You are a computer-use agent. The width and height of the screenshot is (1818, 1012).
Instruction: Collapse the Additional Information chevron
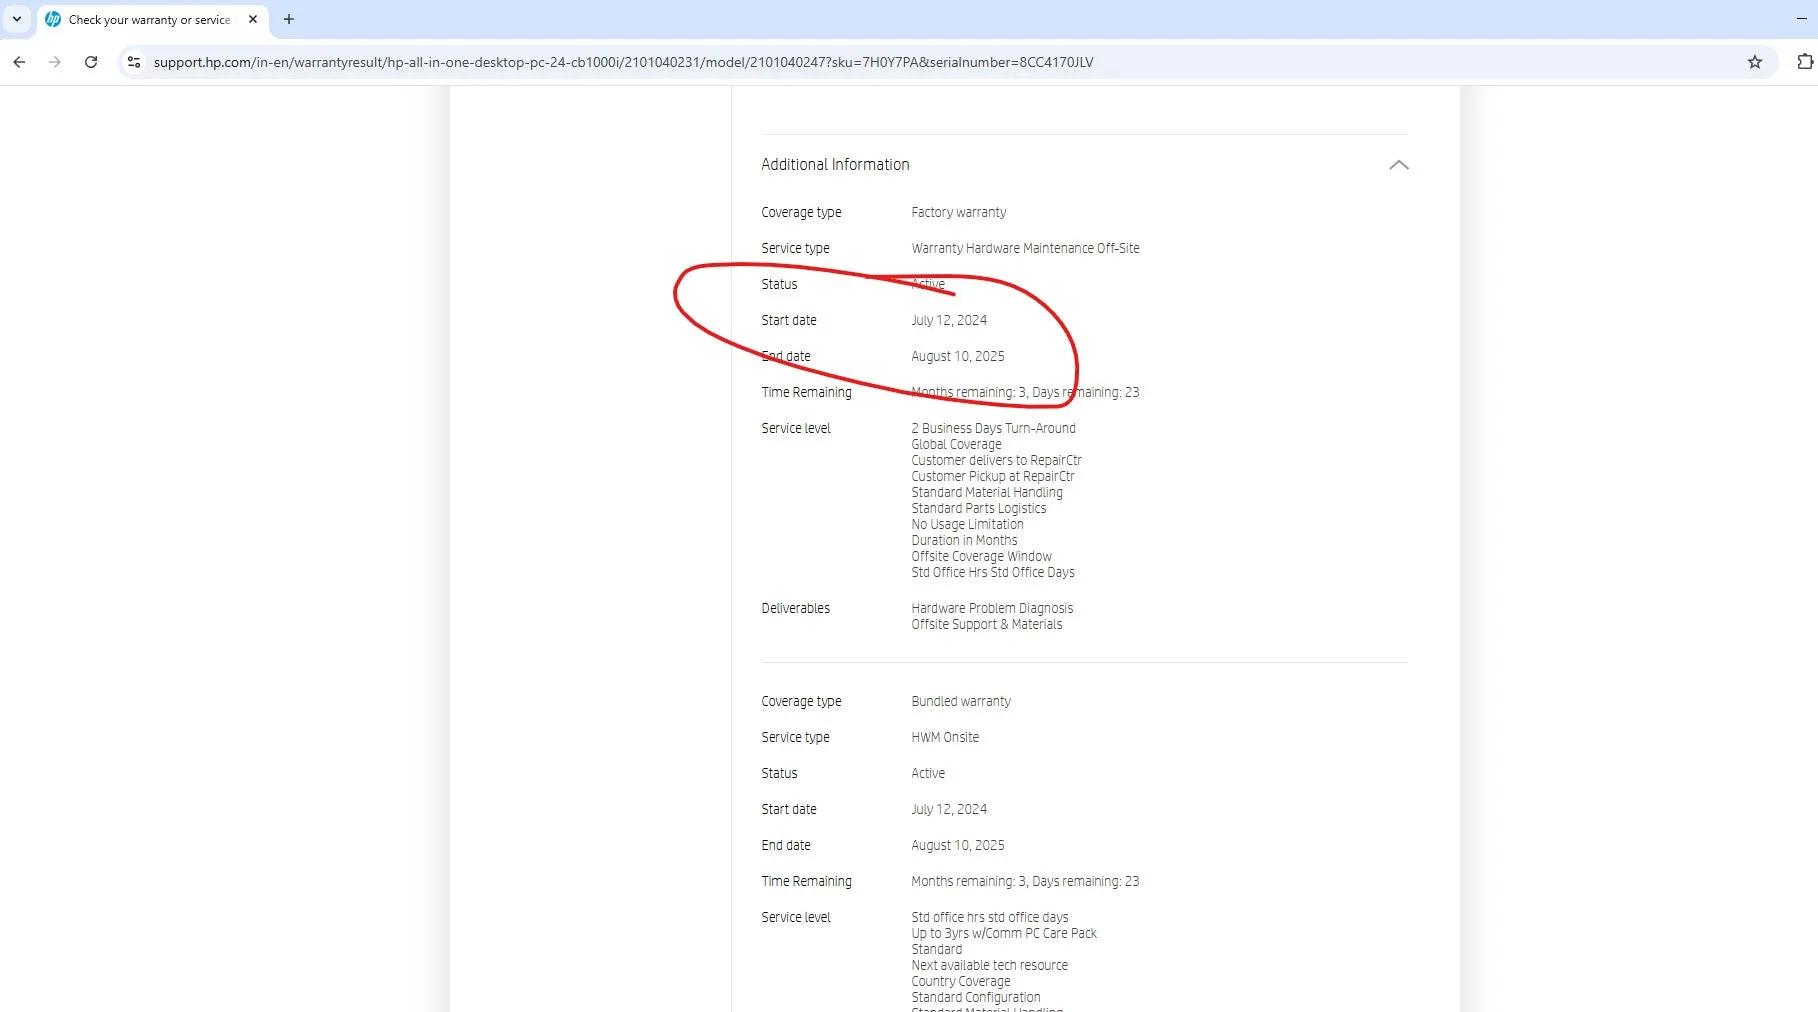(1398, 165)
